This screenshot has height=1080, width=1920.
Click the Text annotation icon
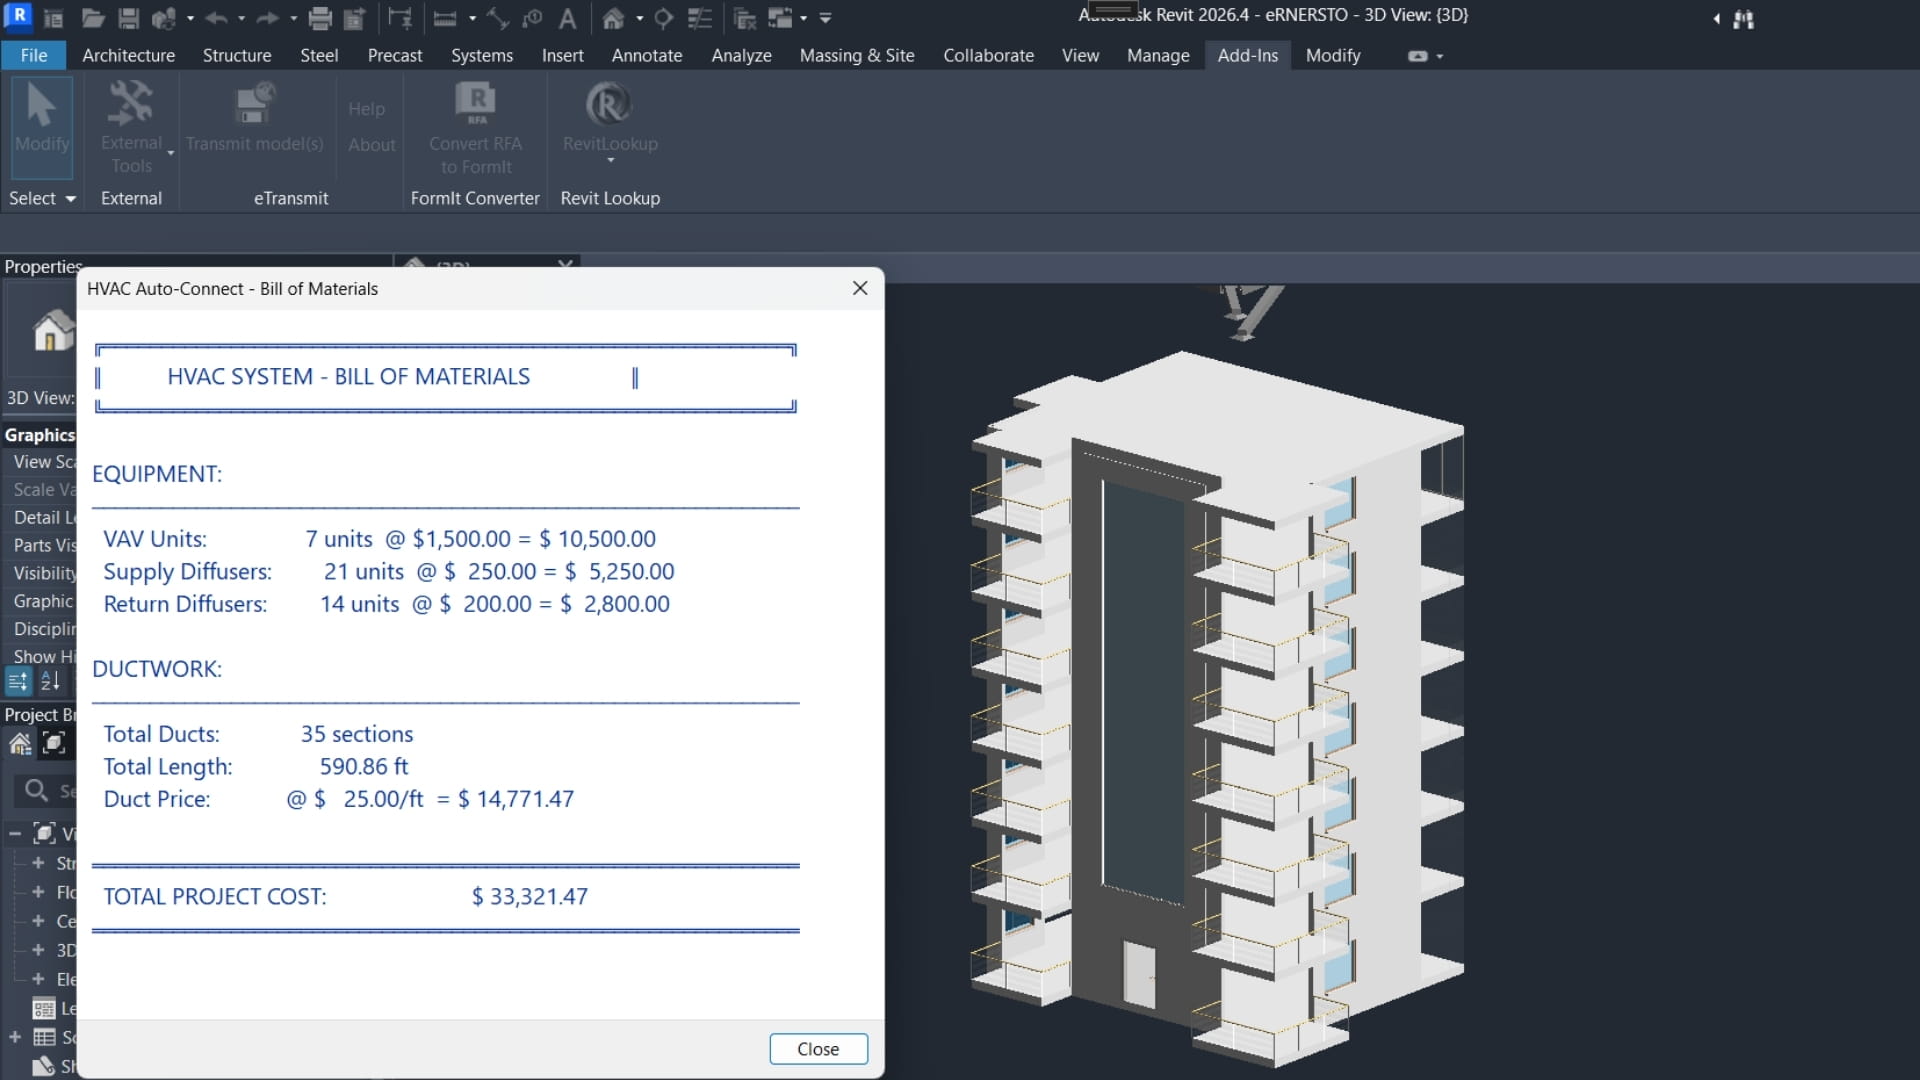(x=568, y=17)
